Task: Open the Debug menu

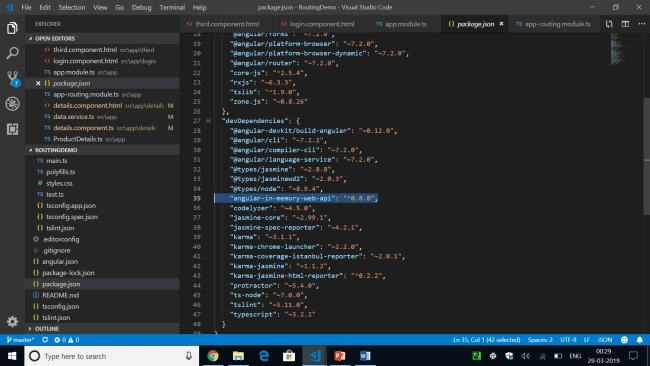Action: pos(141,7)
